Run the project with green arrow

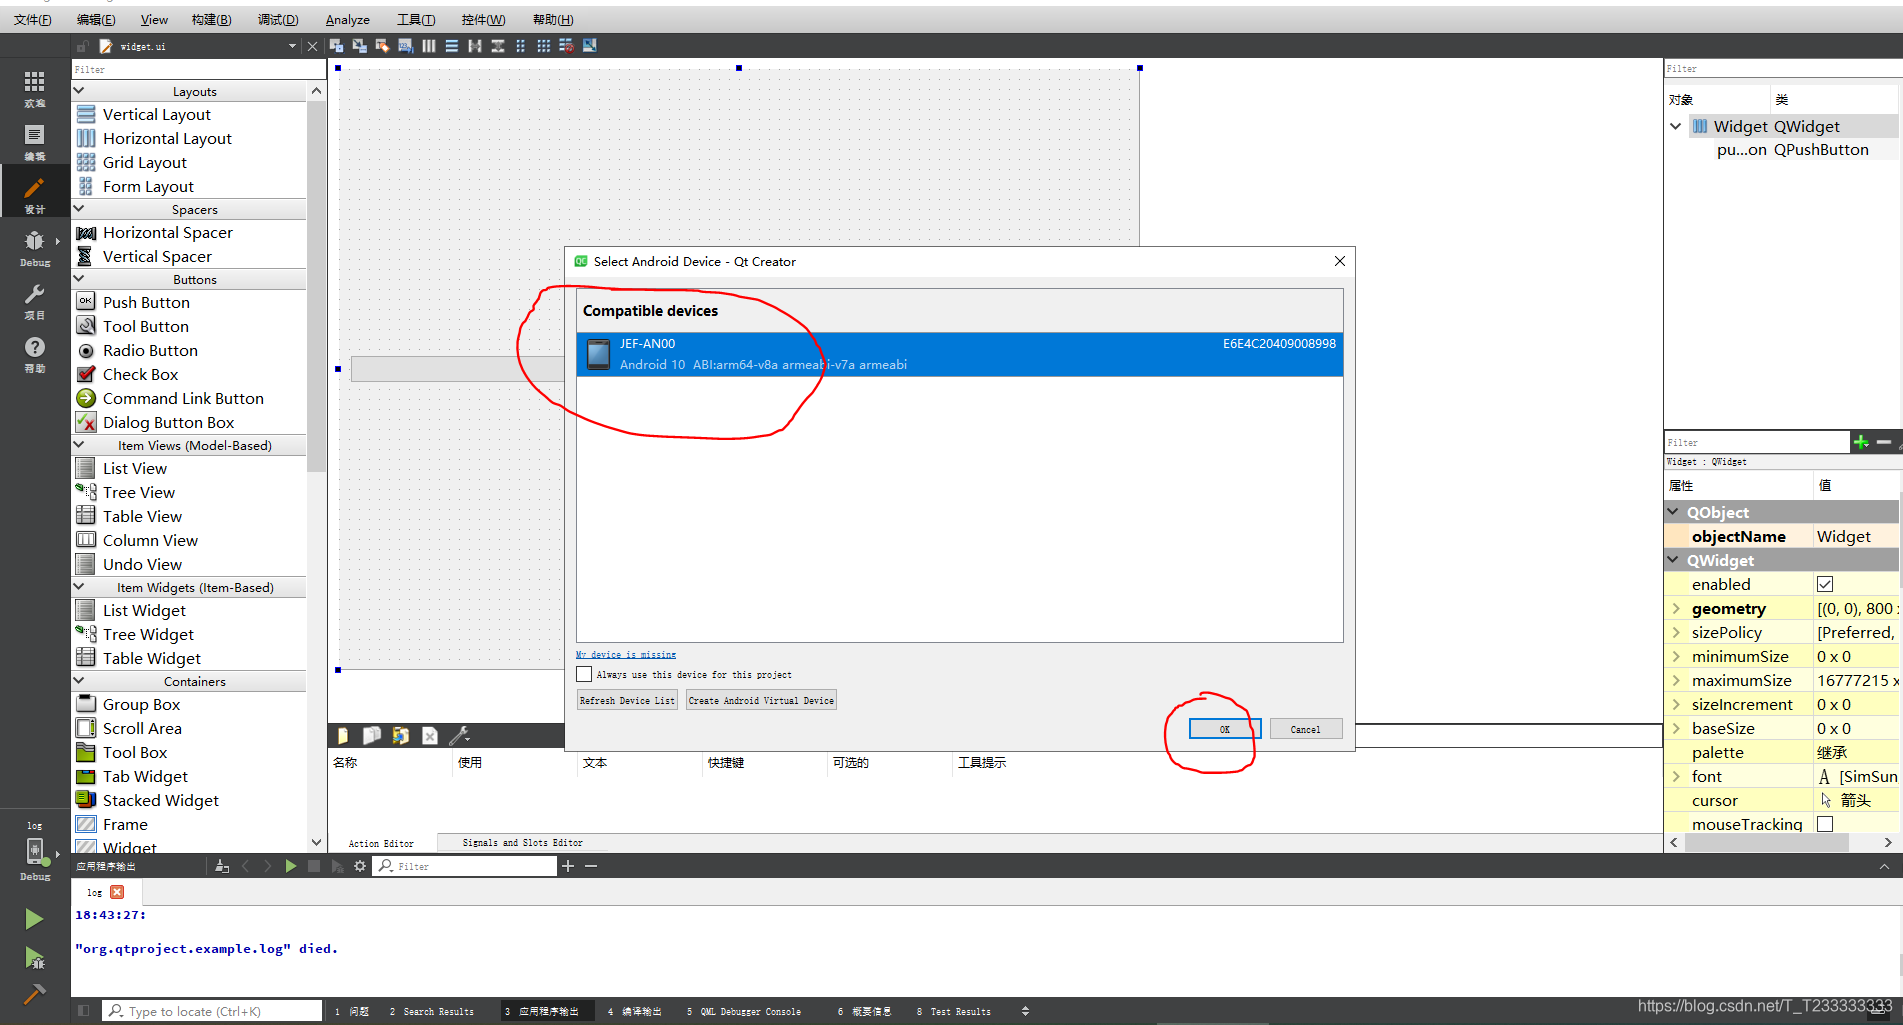(x=34, y=918)
